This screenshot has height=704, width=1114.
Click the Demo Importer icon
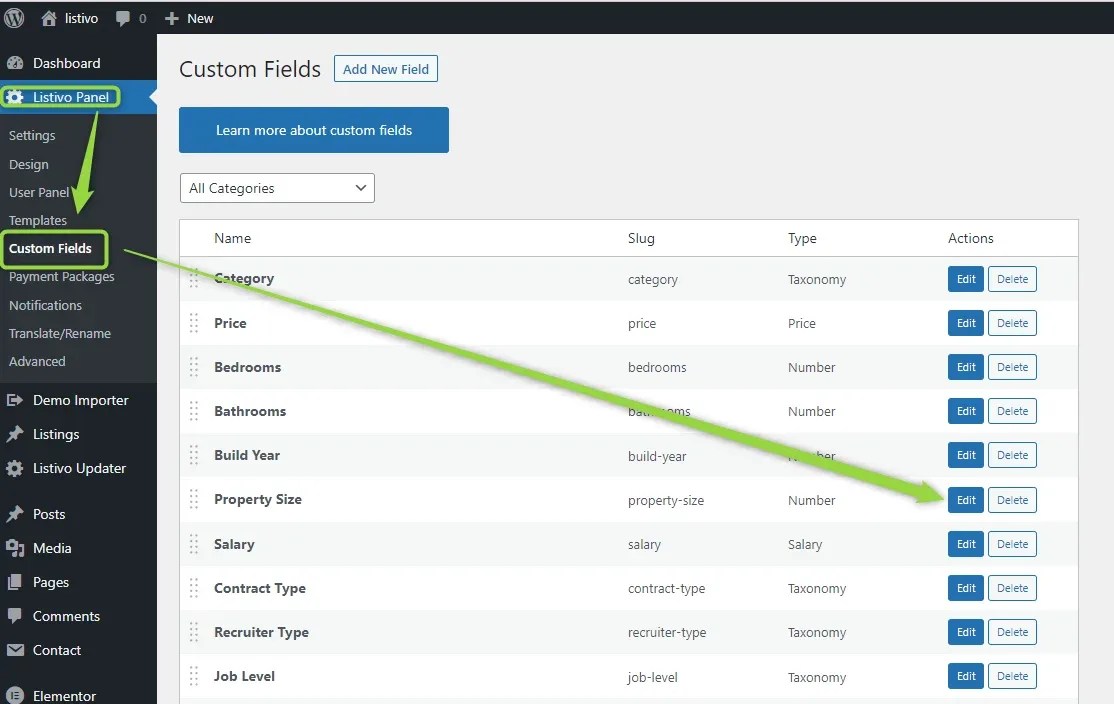pyautogui.click(x=15, y=400)
